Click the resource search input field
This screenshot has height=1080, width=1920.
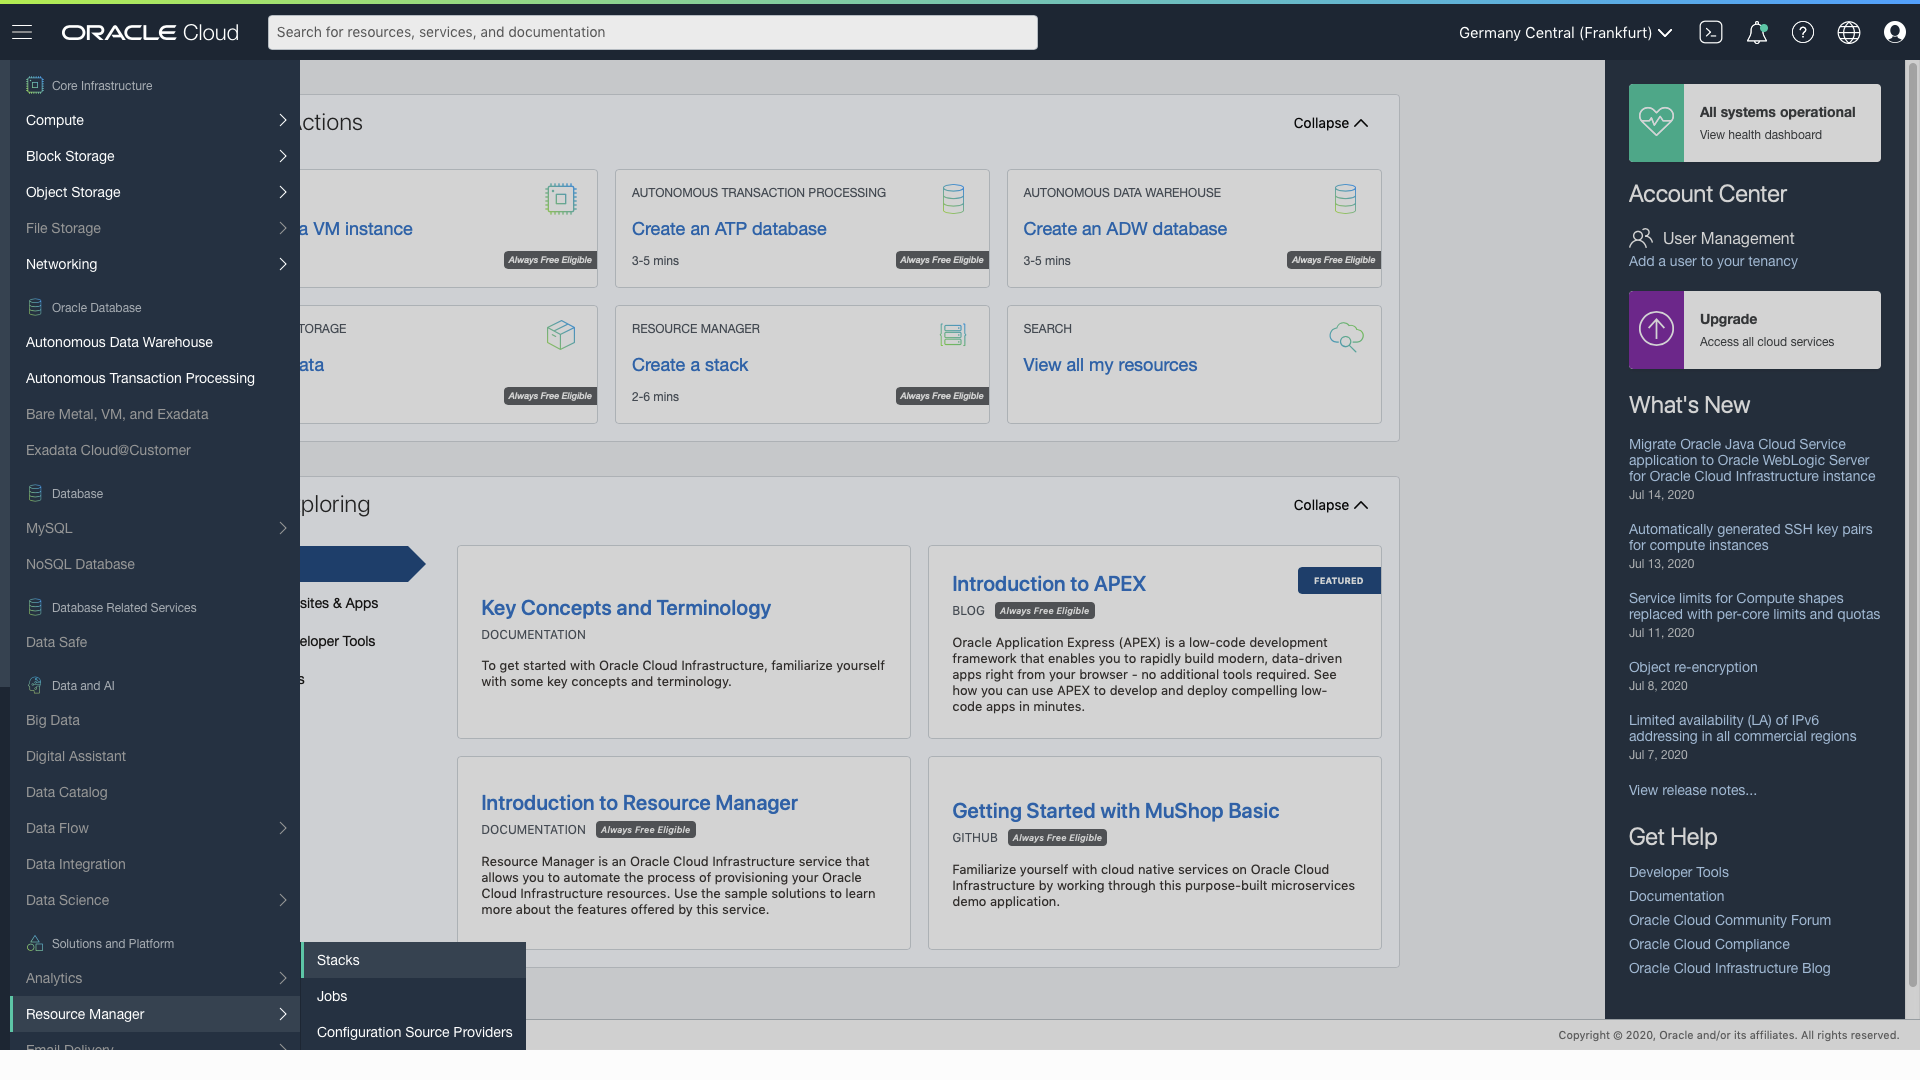pos(652,32)
